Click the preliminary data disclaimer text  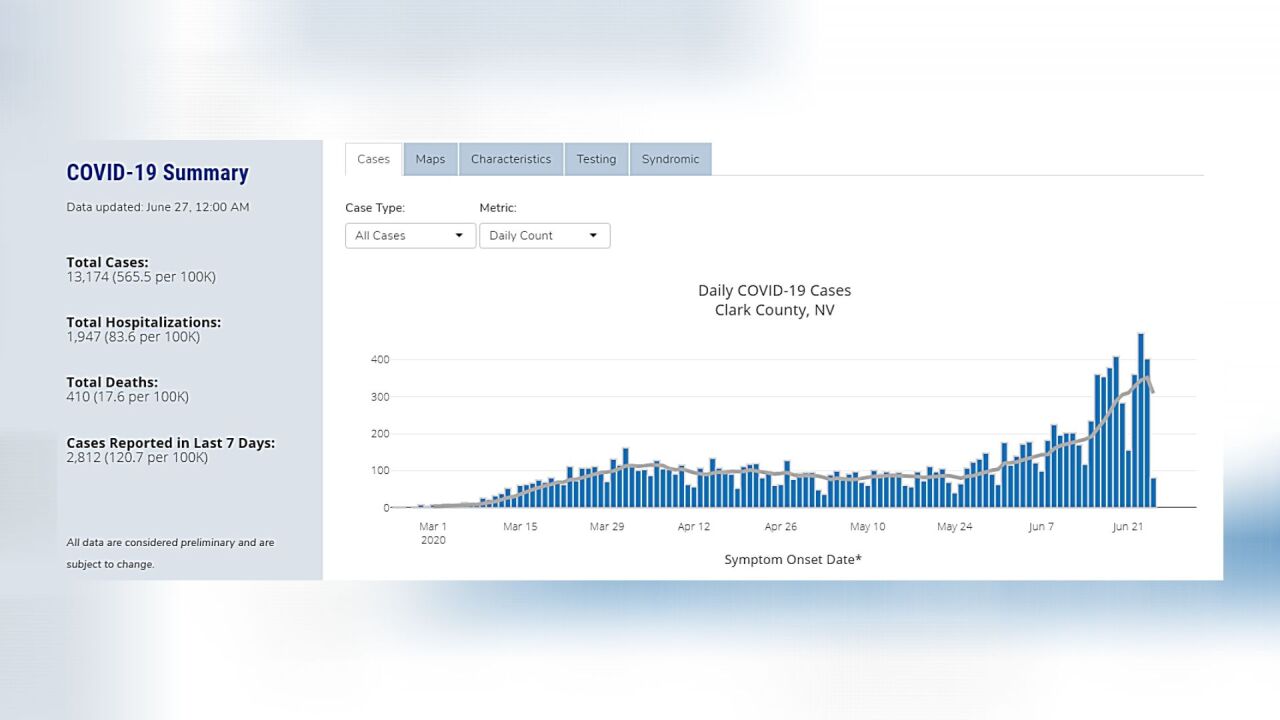coord(170,553)
